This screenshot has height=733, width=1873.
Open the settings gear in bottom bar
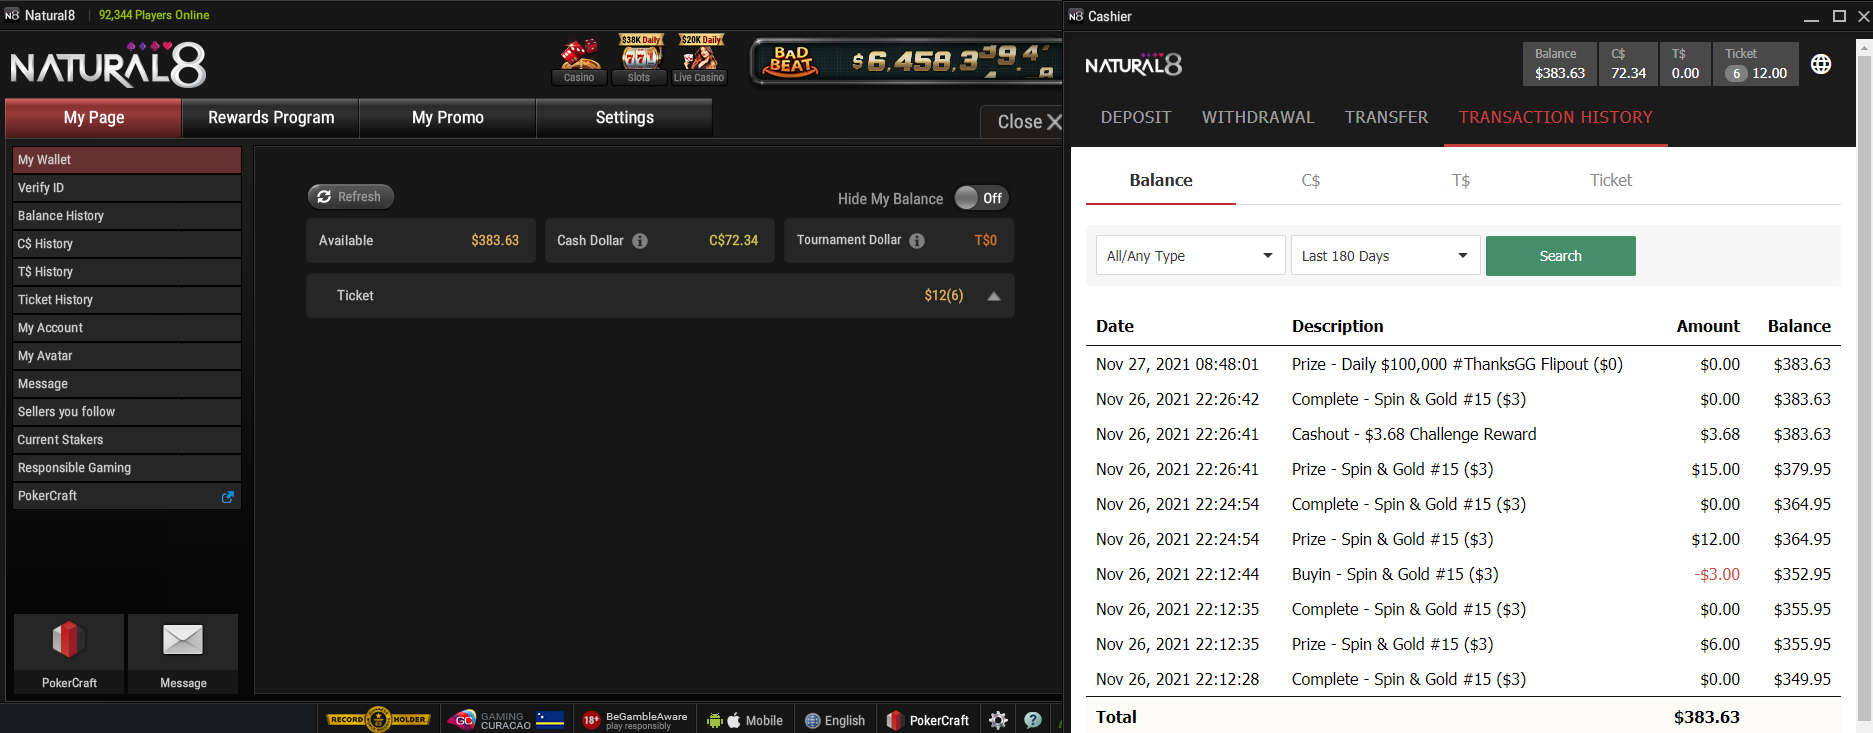[998, 720]
